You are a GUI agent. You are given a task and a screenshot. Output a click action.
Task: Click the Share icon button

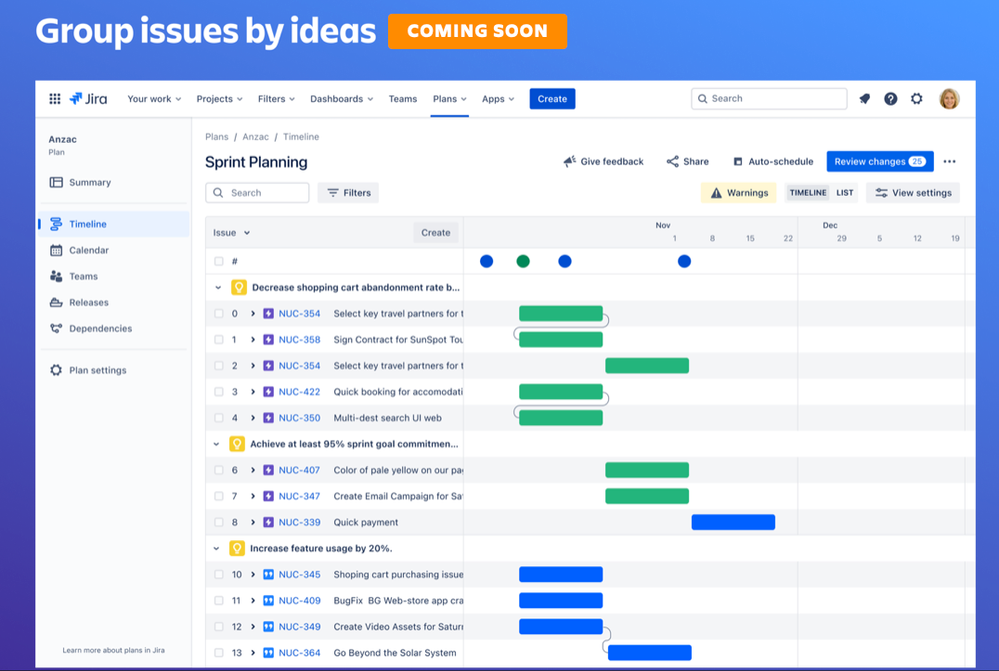[687, 162]
